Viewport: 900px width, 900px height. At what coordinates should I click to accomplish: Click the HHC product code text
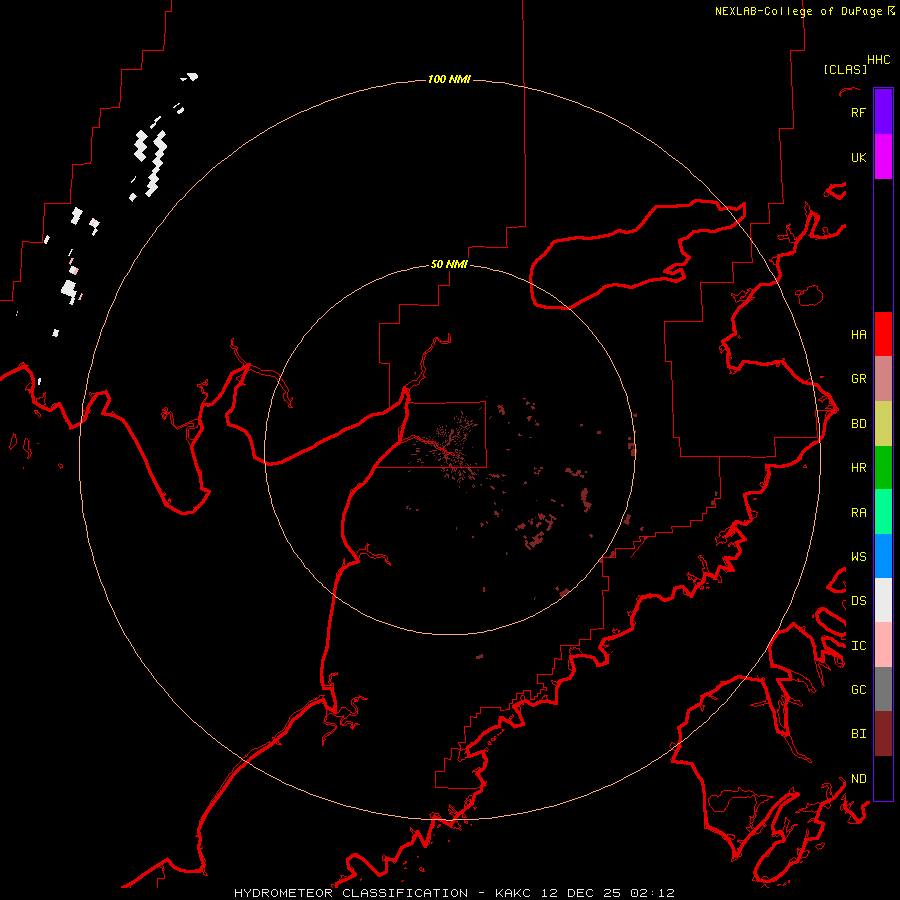coord(878,60)
